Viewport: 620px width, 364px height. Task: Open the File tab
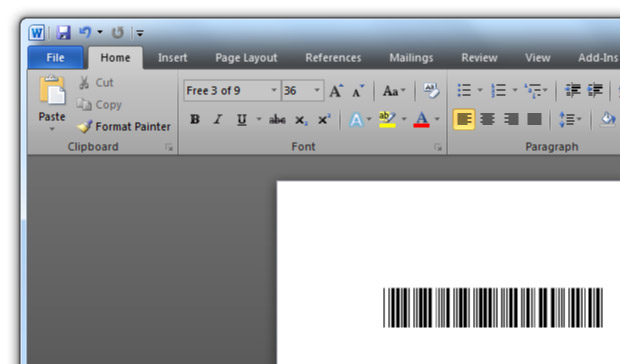coord(55,58)
